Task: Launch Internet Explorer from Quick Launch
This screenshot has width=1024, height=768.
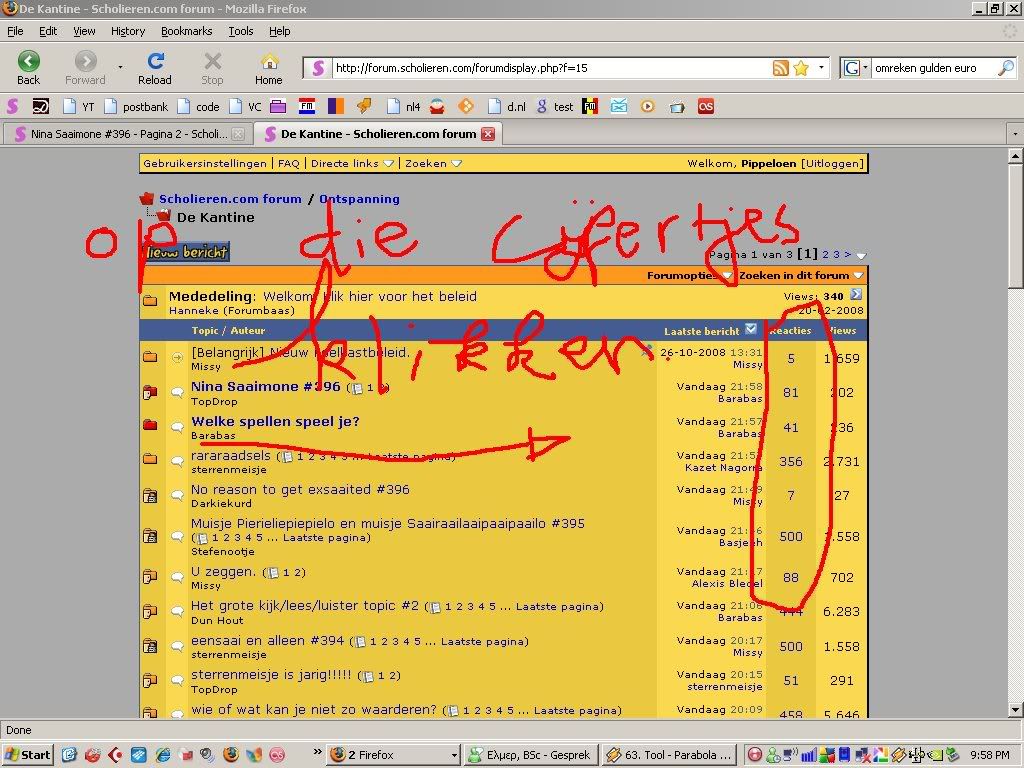Action: 162,754
